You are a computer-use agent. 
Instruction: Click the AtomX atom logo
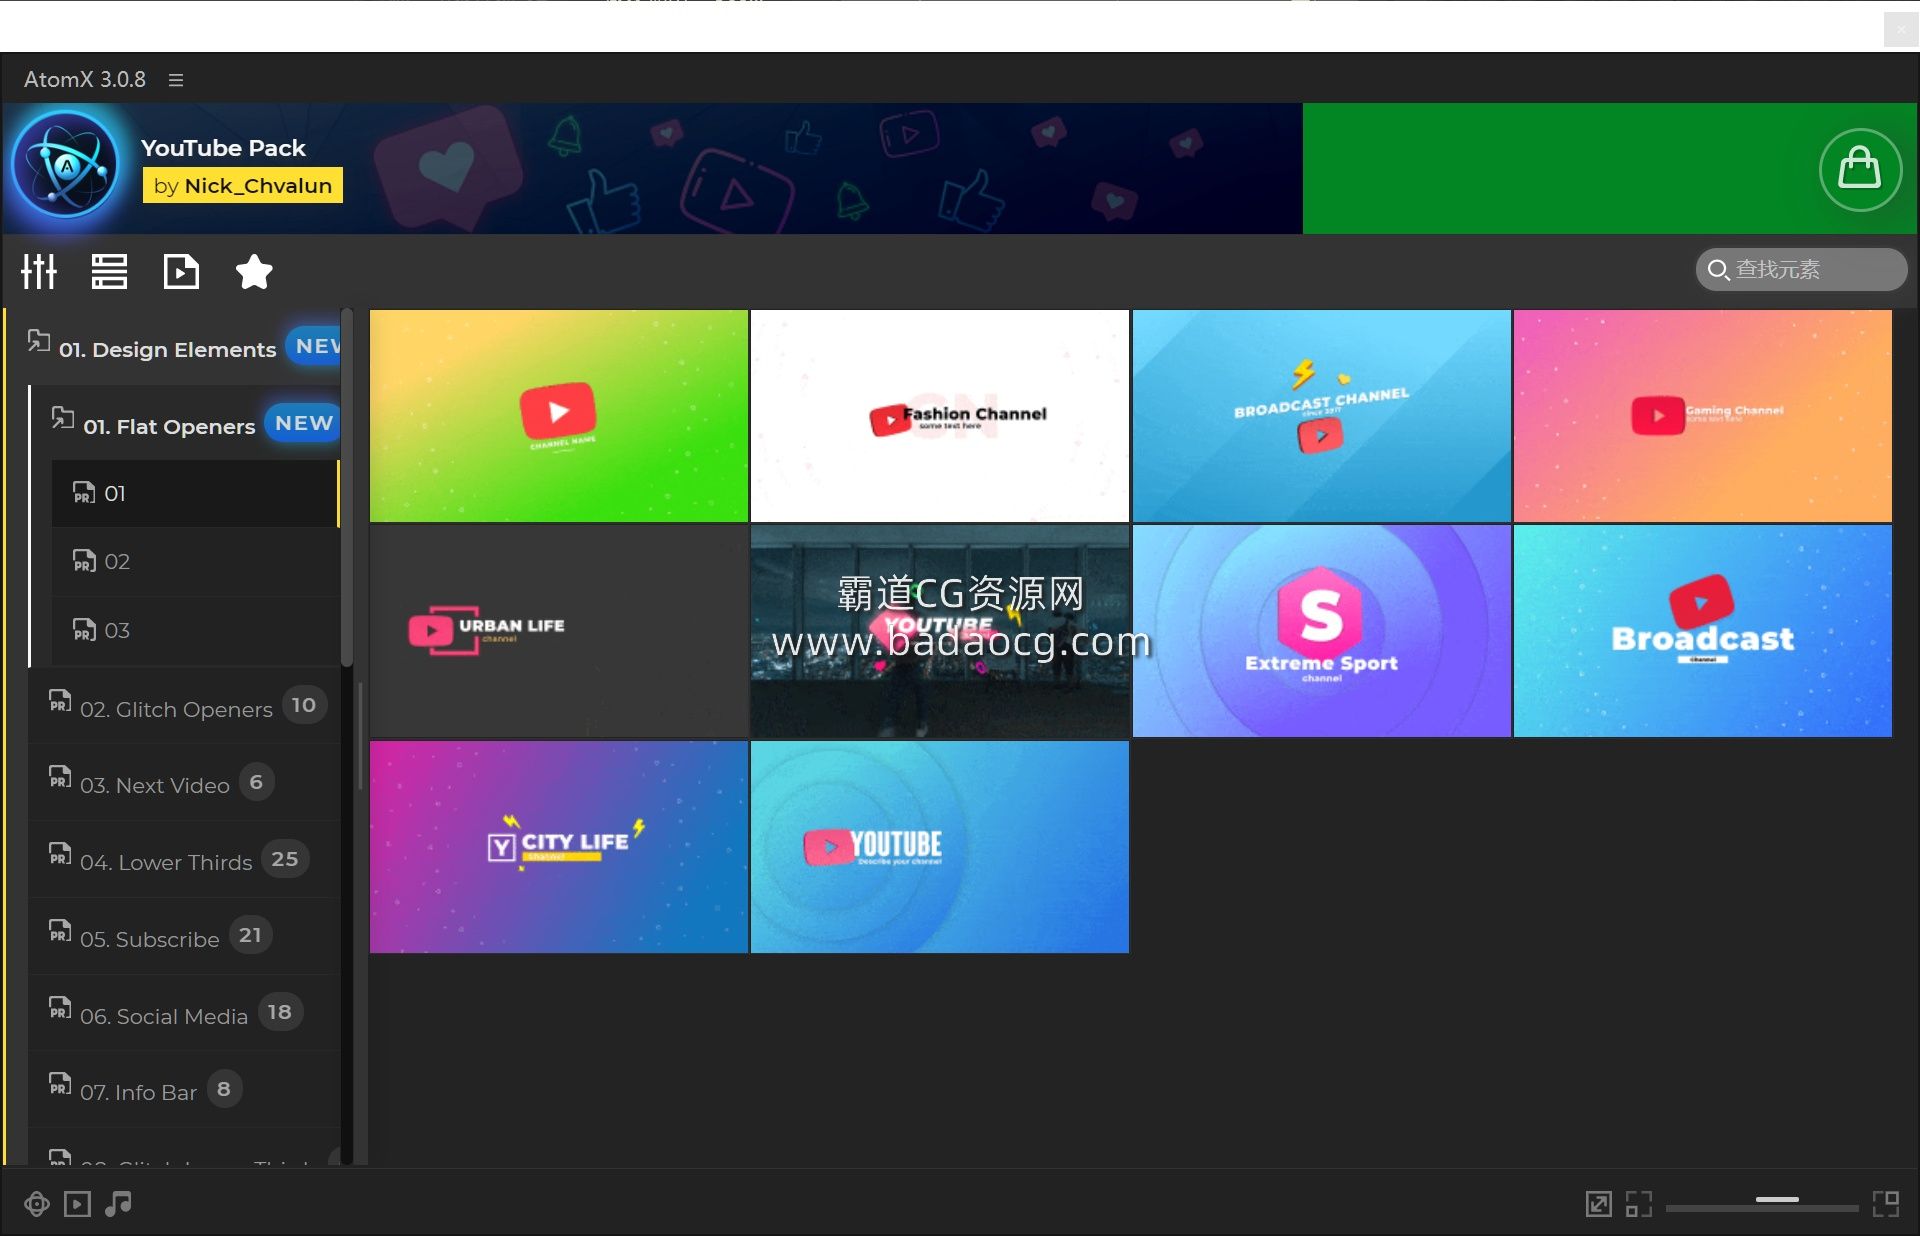67,165
